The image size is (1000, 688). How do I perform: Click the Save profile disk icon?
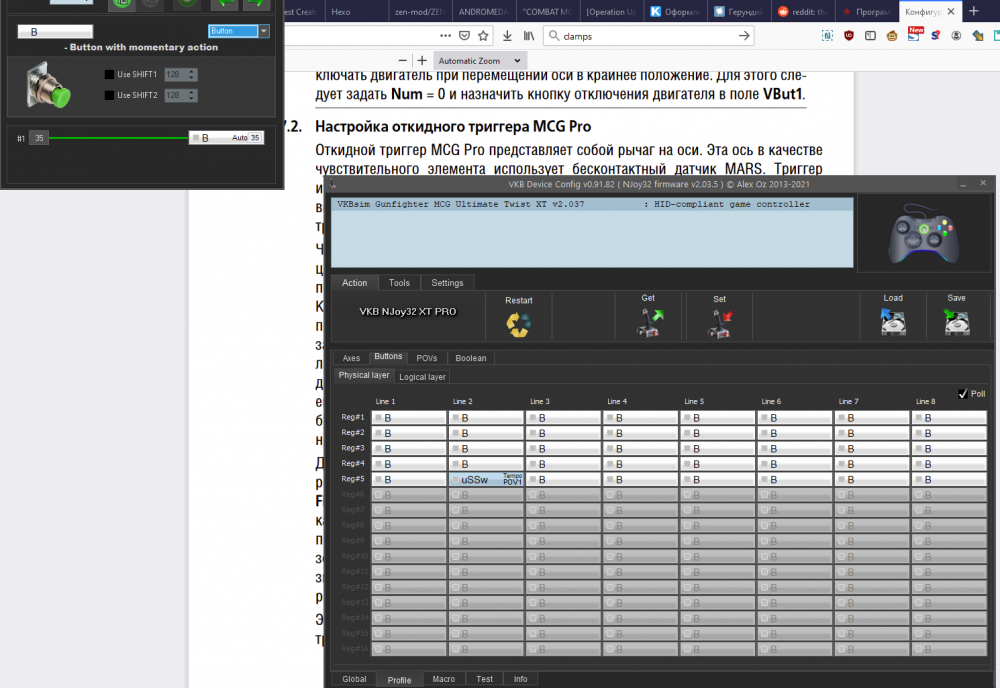956,322
